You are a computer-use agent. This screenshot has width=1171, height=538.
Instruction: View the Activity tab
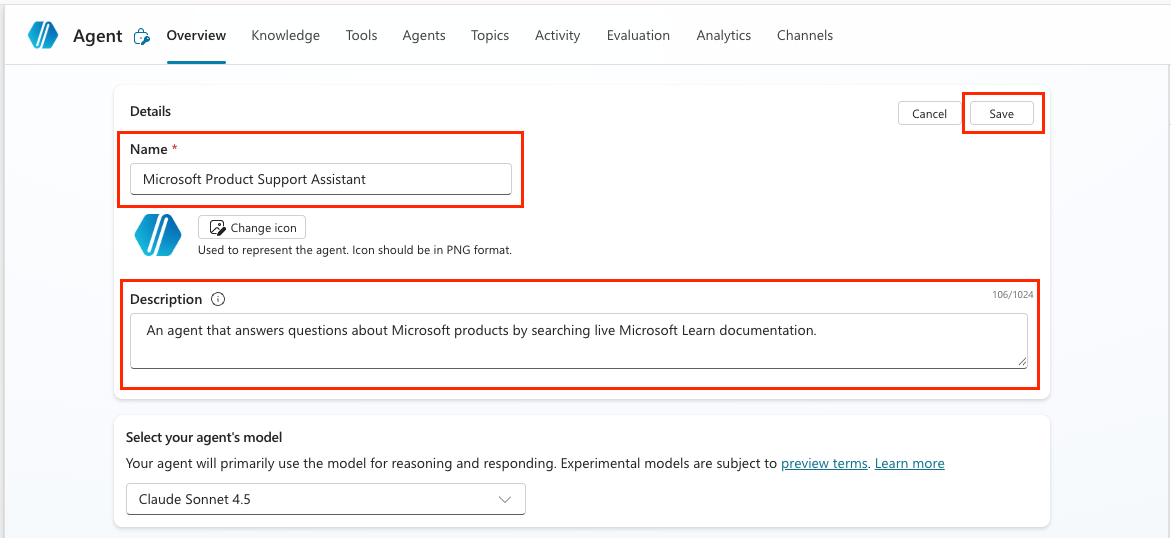(x=557, y=35)
